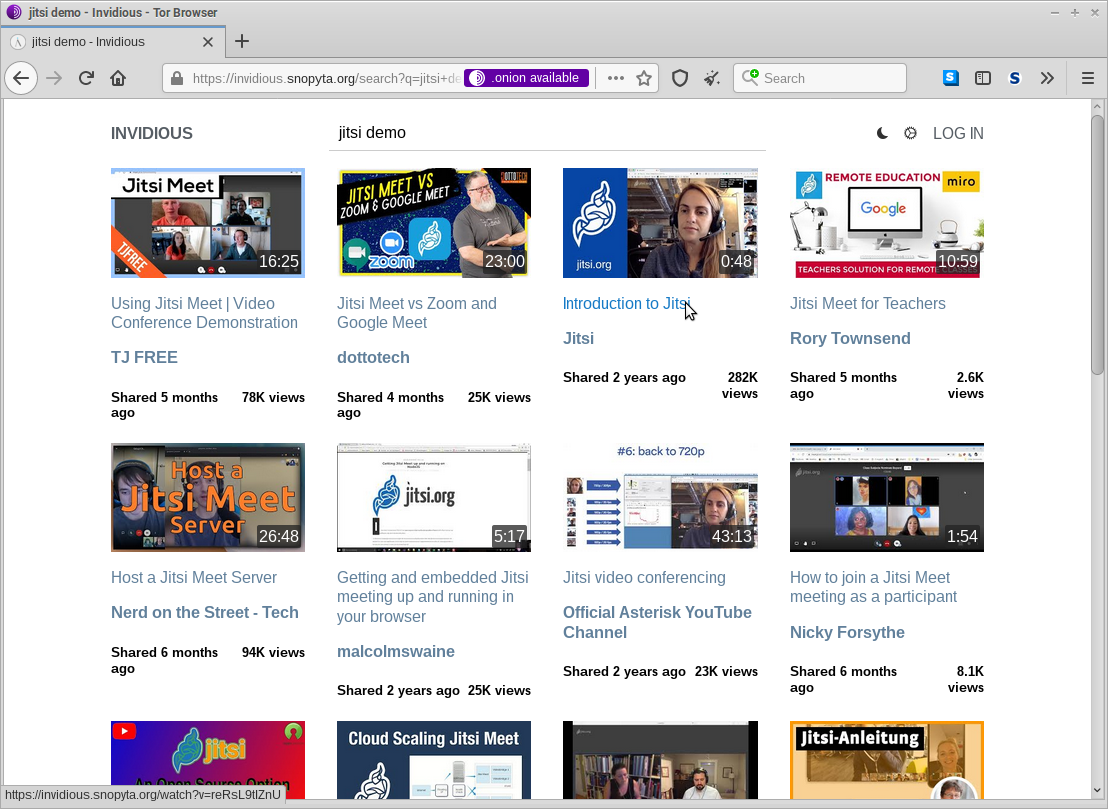Open a new browser tab
1108x809 pixels.
coord(242,41)
